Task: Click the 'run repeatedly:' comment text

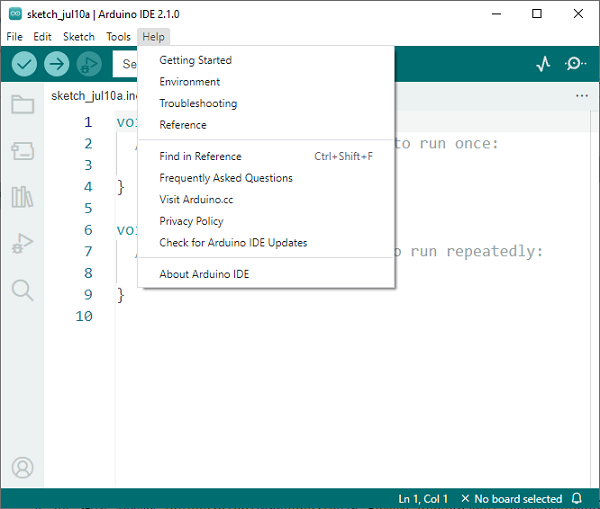Action: 476,251
